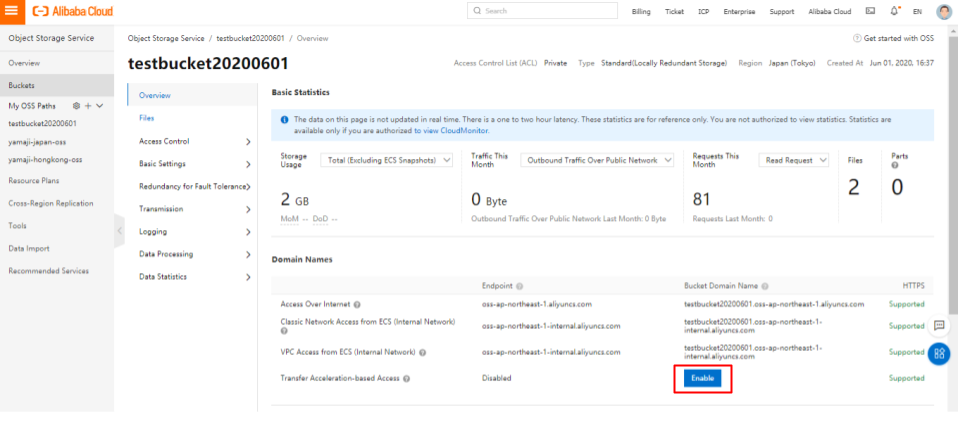This screenshot has height=422, width=970.
Task: Open the Ticket top menu
Action: tap(674, 12)
